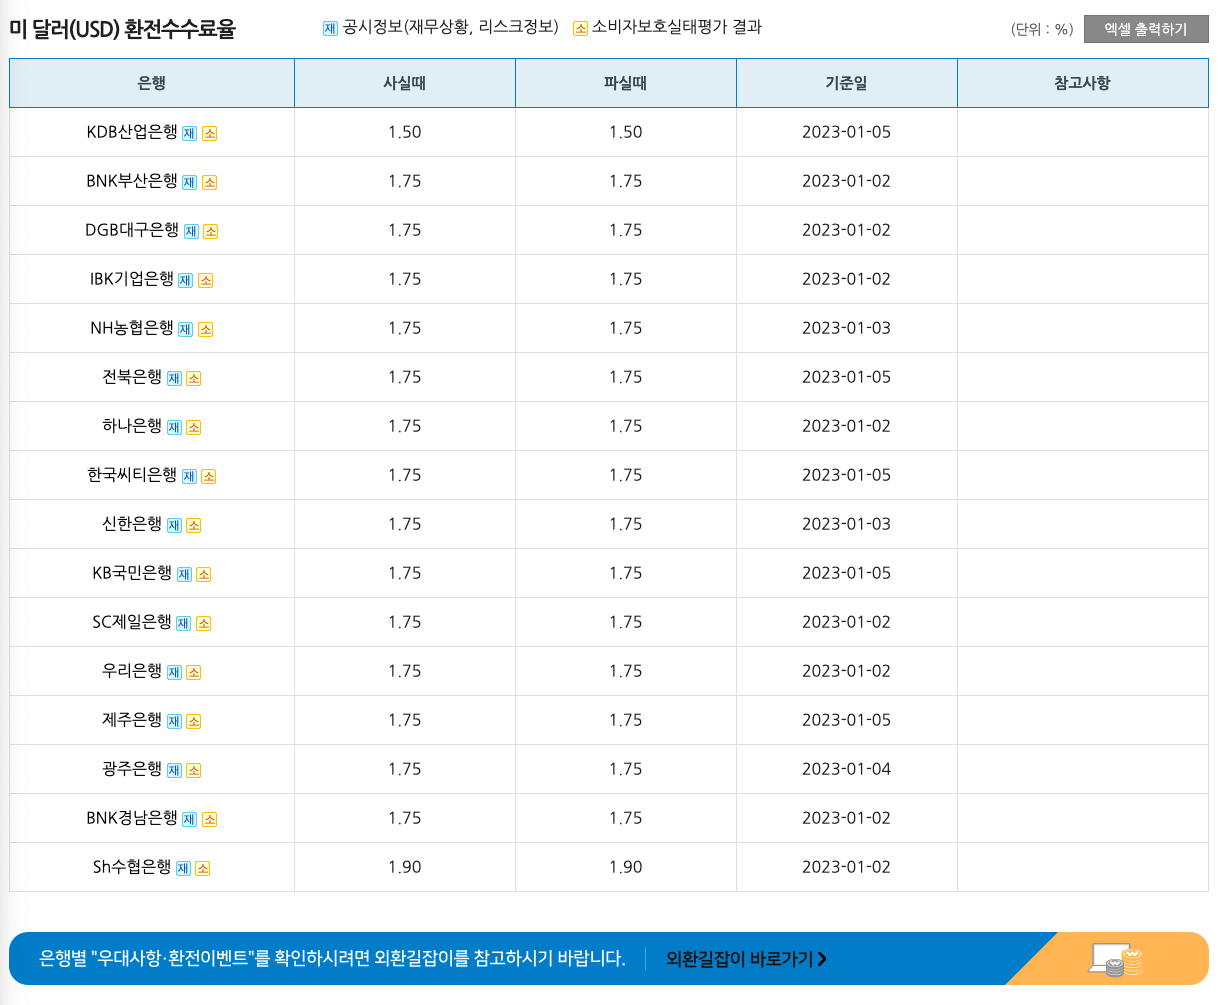This screenshot has height=1005, width=1218.
Task: Click the 참고사항 column header
Action: coord(1083,83)
